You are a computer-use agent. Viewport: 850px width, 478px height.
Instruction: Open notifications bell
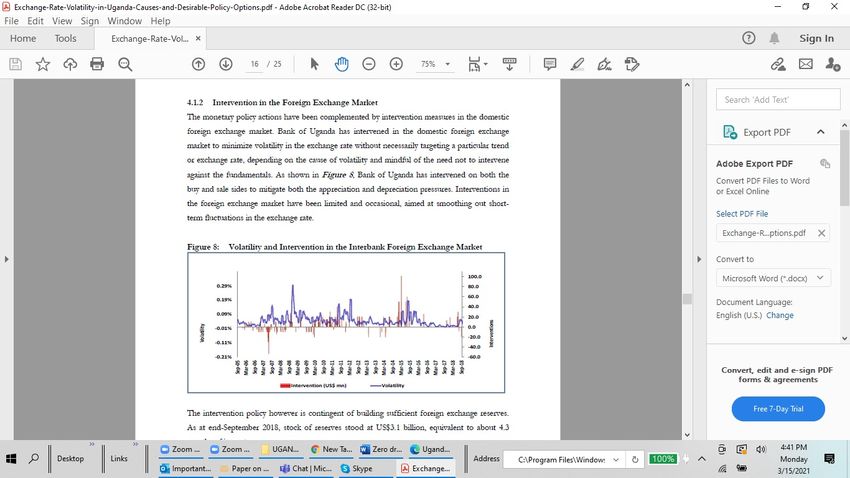(774, 38)
